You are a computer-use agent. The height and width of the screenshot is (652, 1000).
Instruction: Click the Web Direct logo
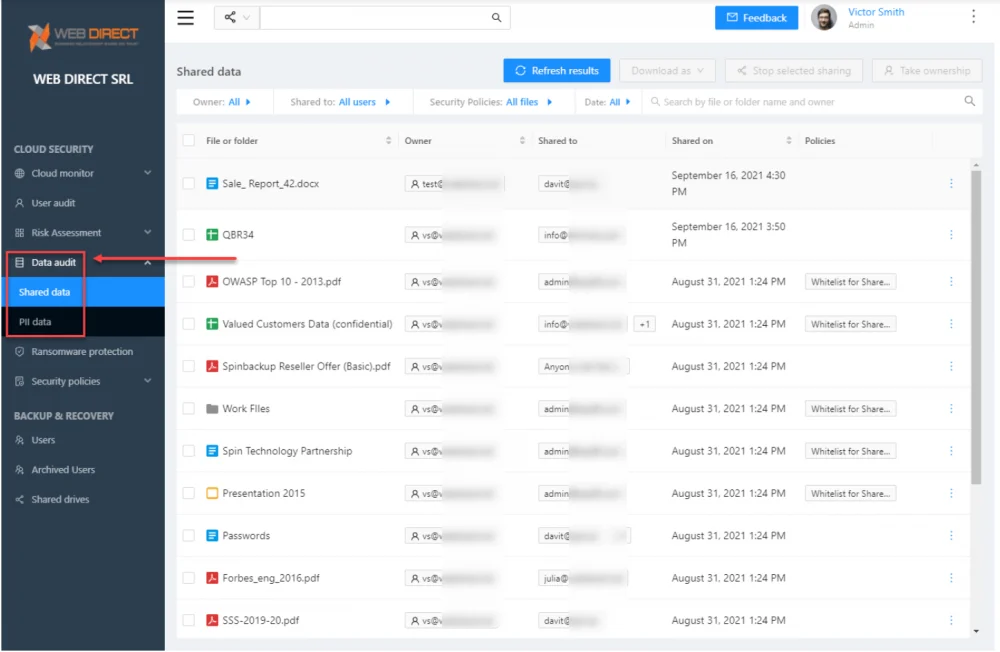[x=83, y=37]
